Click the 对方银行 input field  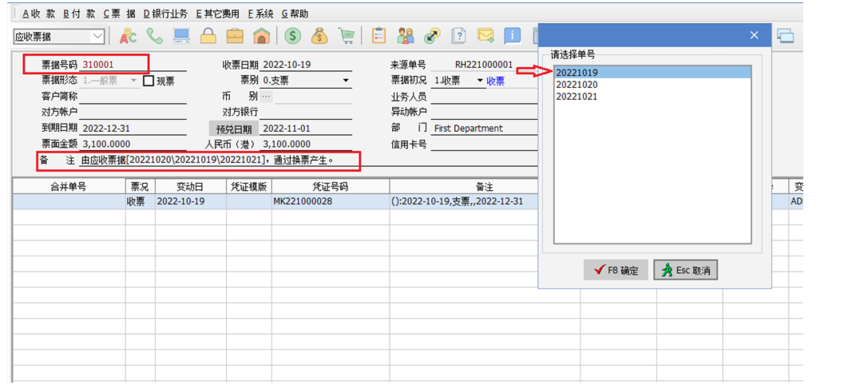[x=306, y=112]
